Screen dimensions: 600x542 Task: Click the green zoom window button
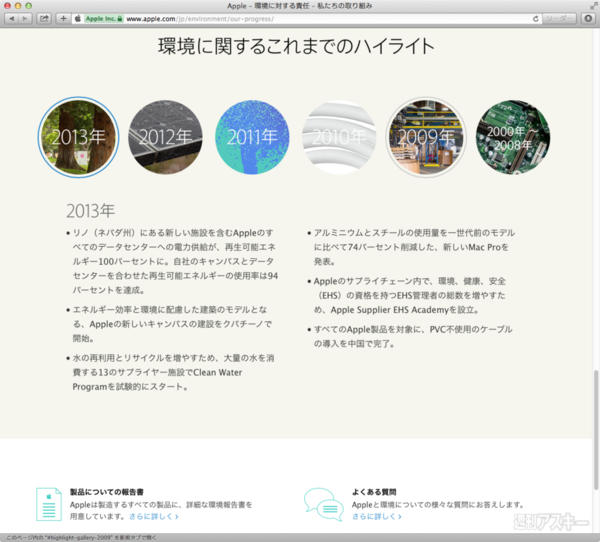28,6
